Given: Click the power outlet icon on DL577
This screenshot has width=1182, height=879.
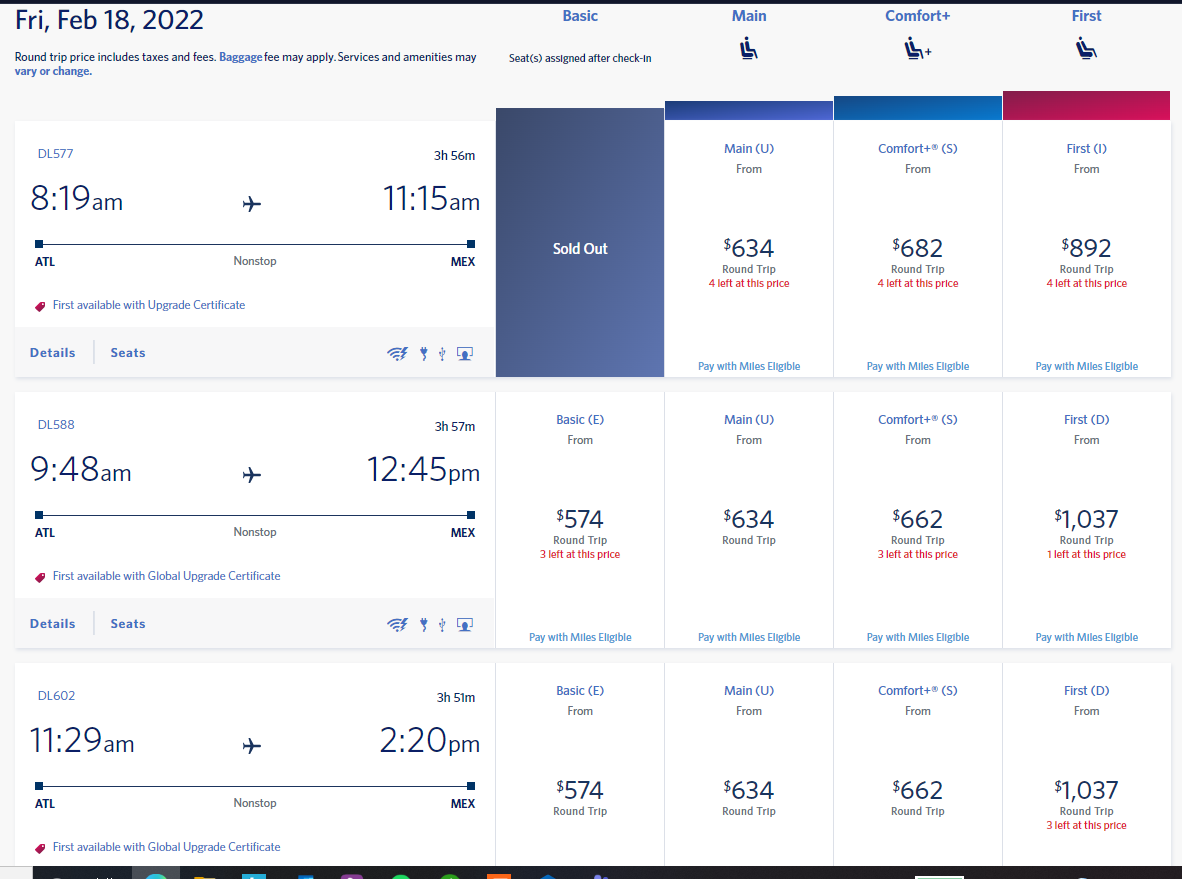Looking at the screenshot, I should point(423,353).
